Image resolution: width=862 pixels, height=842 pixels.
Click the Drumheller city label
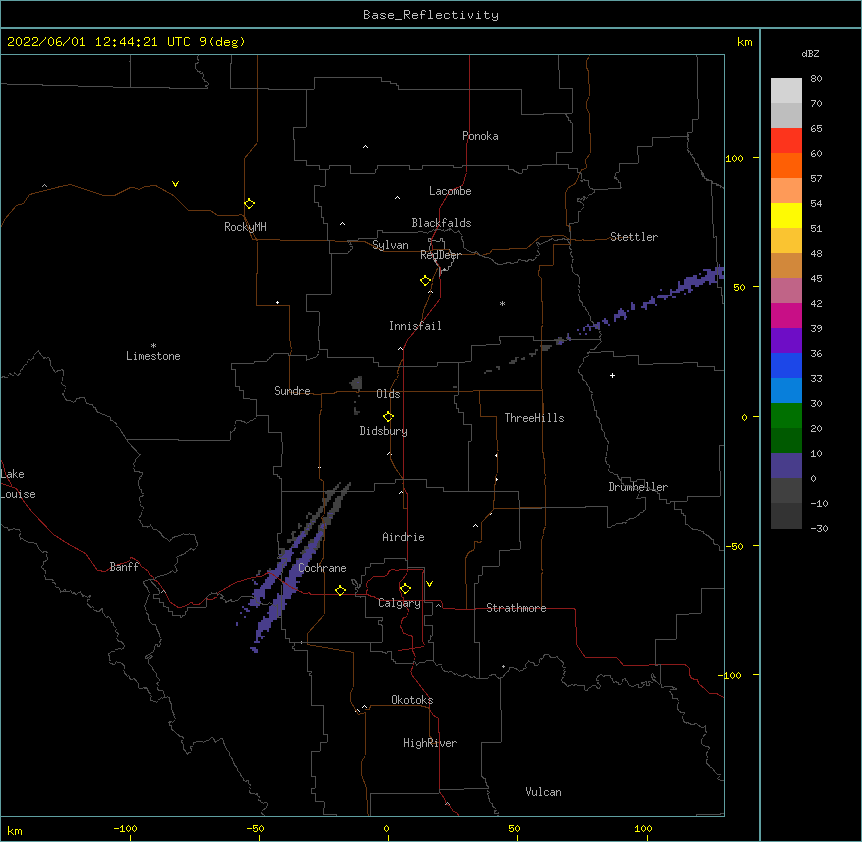(638, 487)
